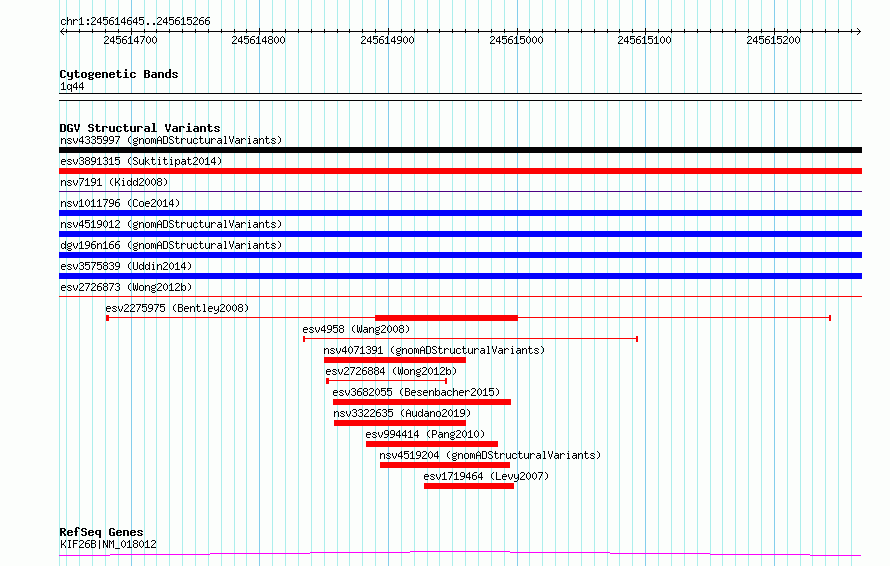The width and height of the screenshot is (890, 566).
Task: Click ruler position 245614800
Action: [258, 40]
